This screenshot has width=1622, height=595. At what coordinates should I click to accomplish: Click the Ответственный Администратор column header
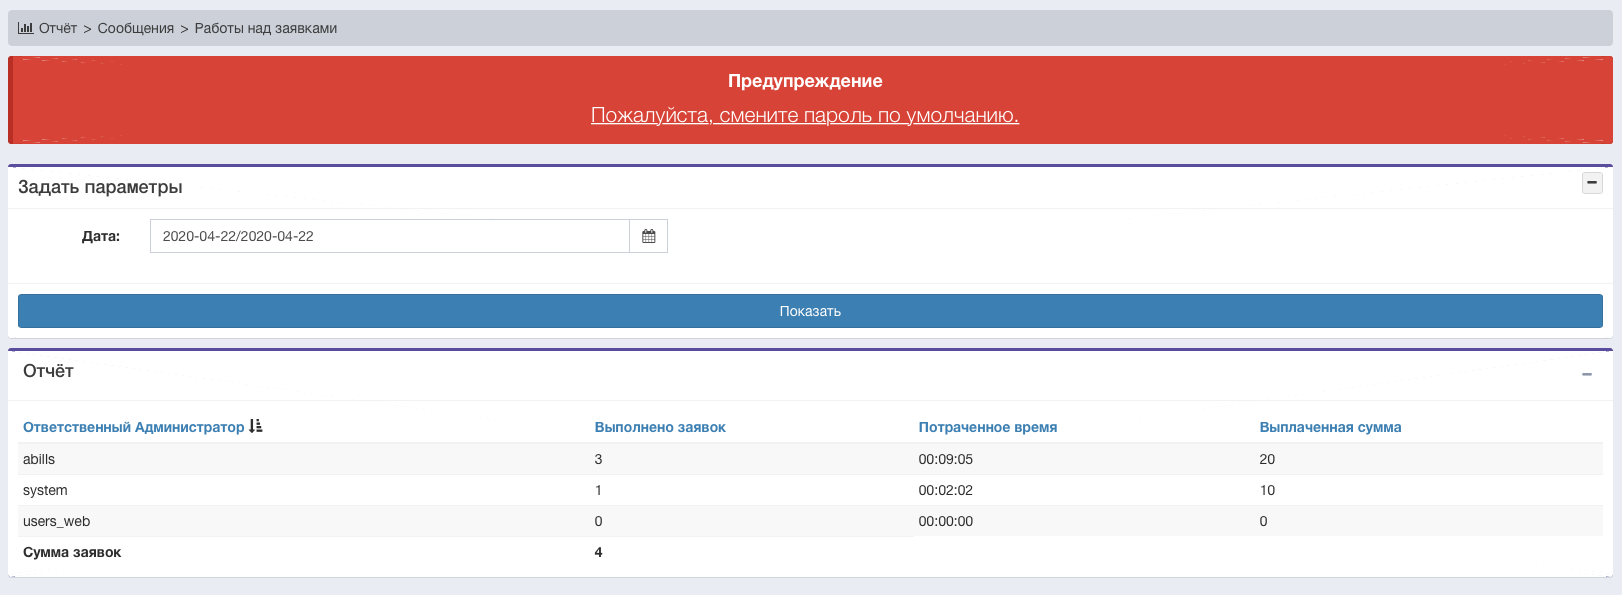coord(133,427)
